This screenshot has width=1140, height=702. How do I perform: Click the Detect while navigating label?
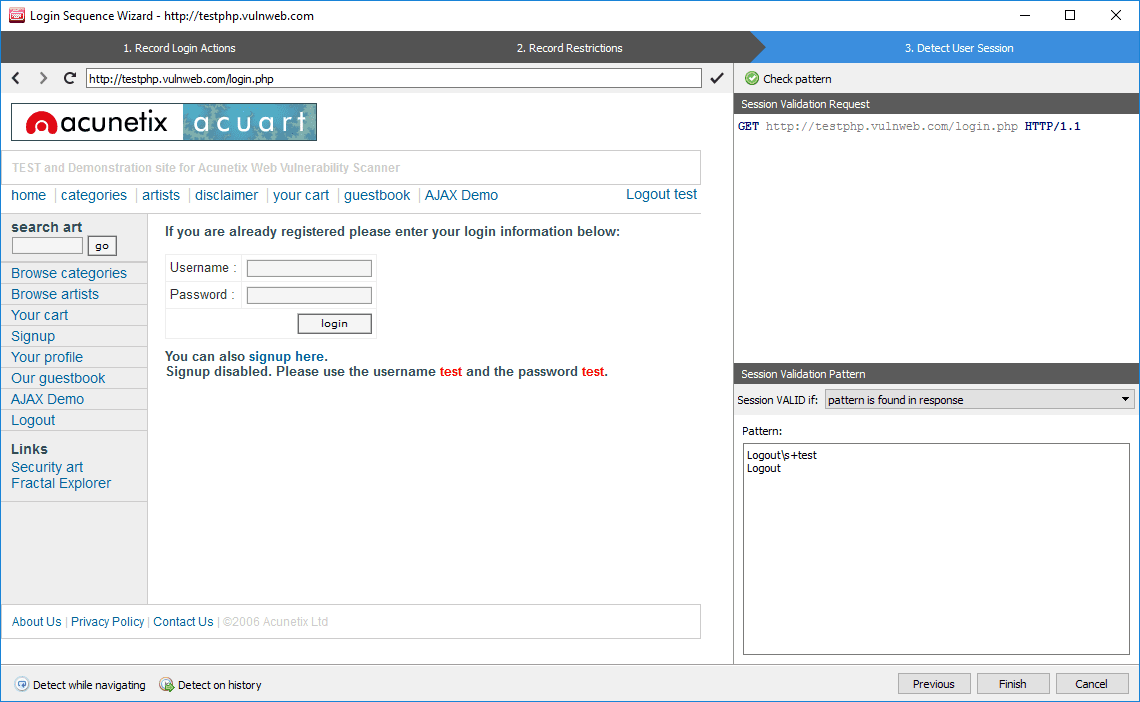coord(89,685)
